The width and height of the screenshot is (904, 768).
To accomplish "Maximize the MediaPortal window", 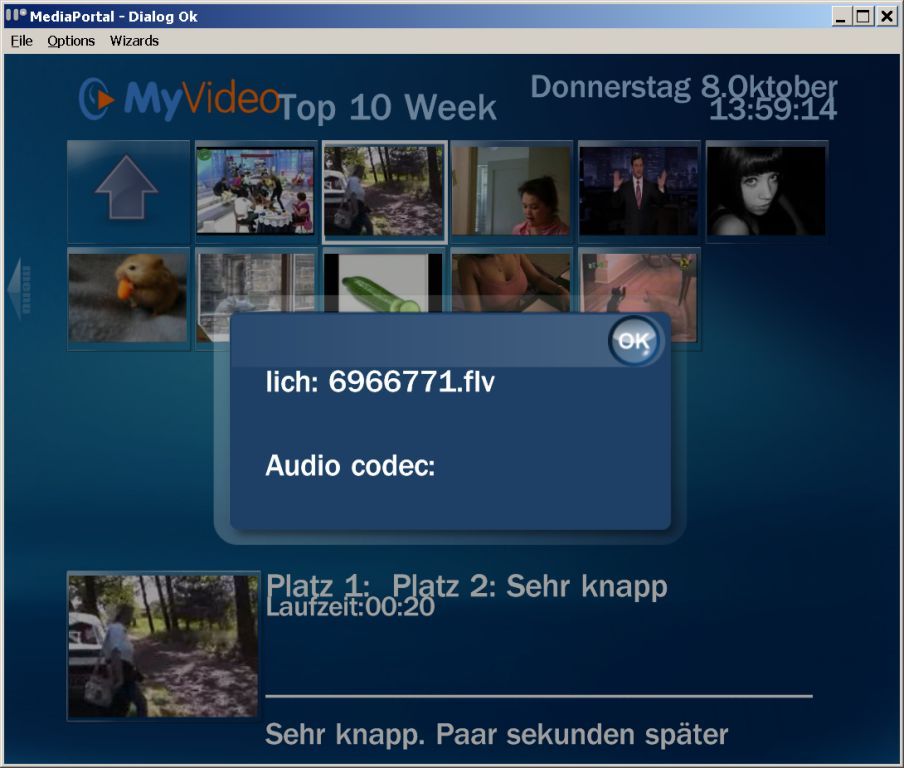I will pos(862,16).
